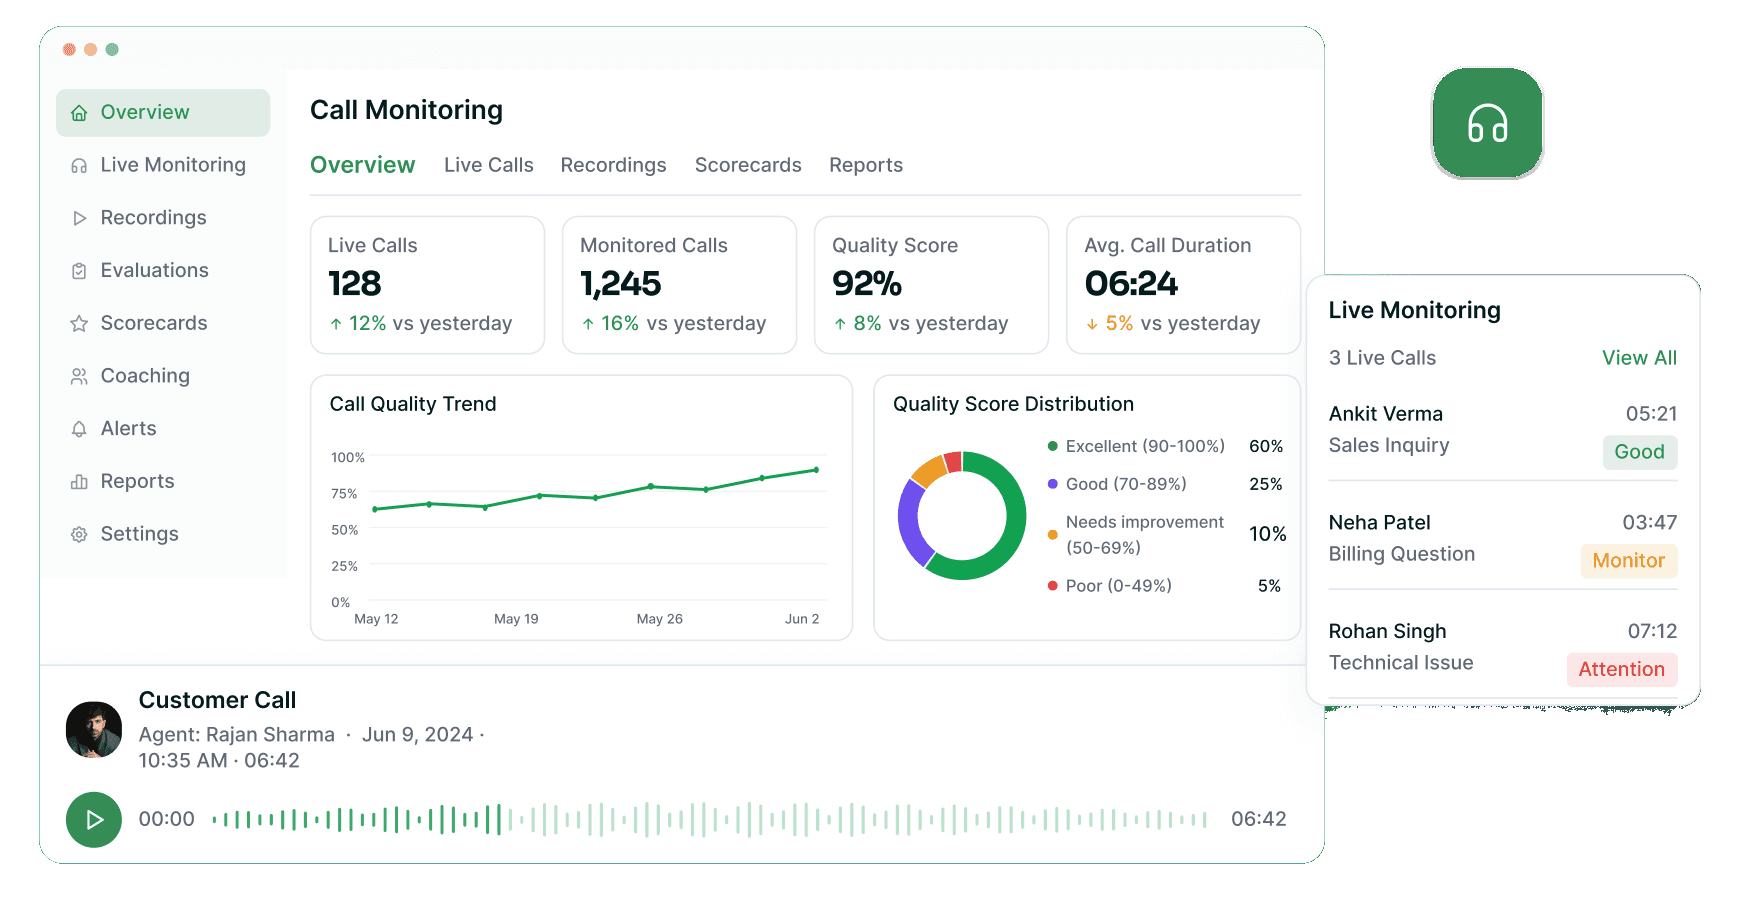Click View All in Live Monitoring panel

click(1639, 358)
